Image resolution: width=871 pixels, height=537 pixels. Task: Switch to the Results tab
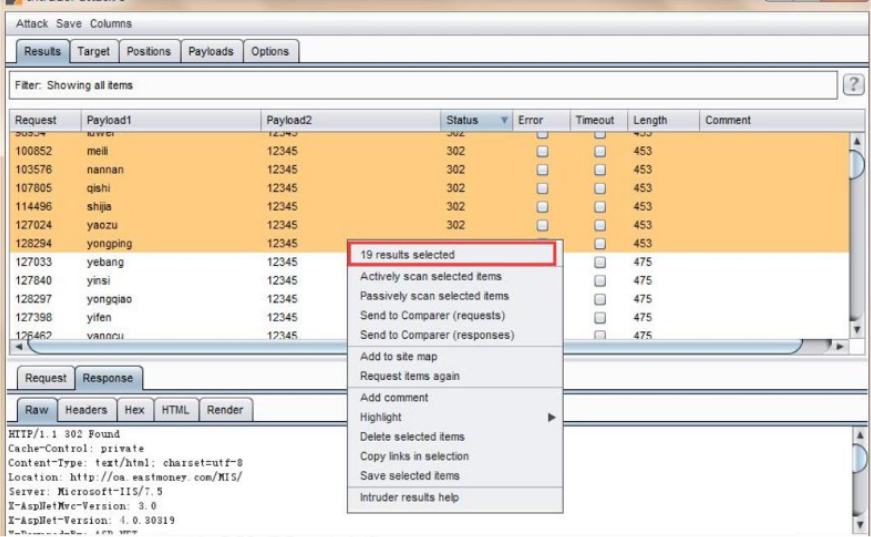tap(42, 51)
